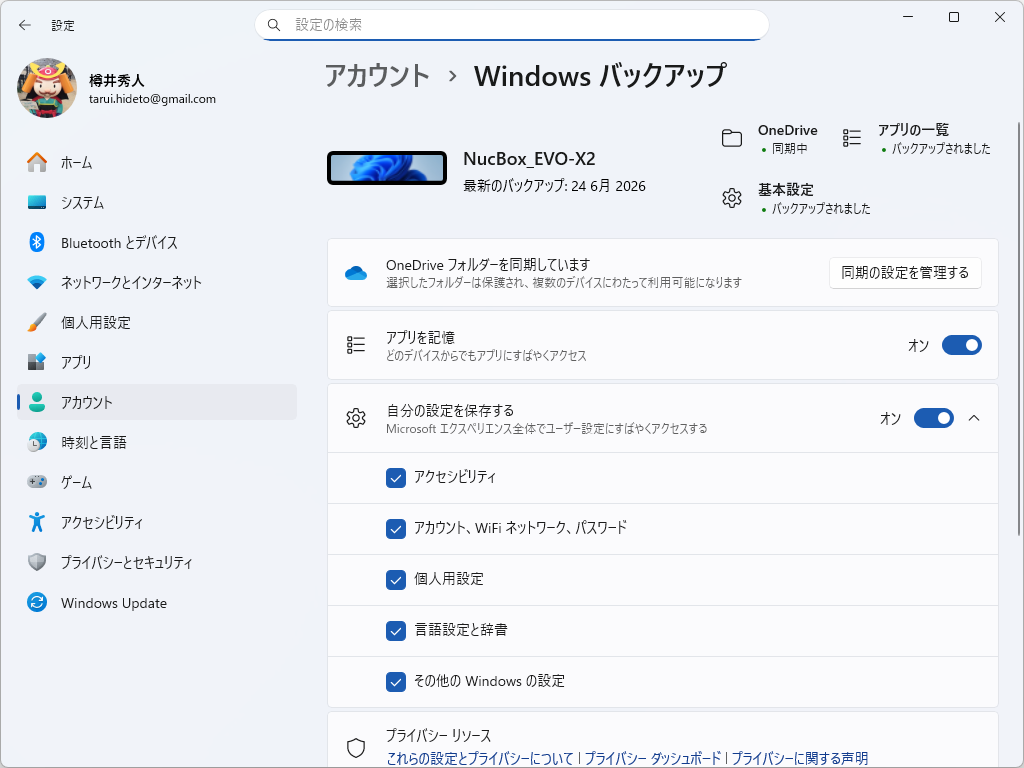Click the Bluetooth icon in sidebar
The image size is (1024, 768).
pyautogui.click(x=37, y=242)
